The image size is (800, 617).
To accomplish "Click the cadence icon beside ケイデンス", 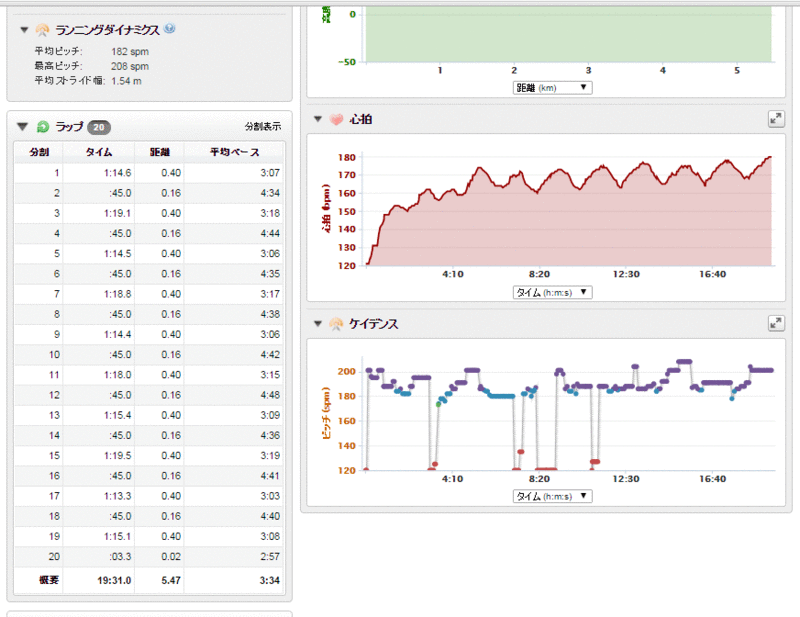I will [337, 324].
